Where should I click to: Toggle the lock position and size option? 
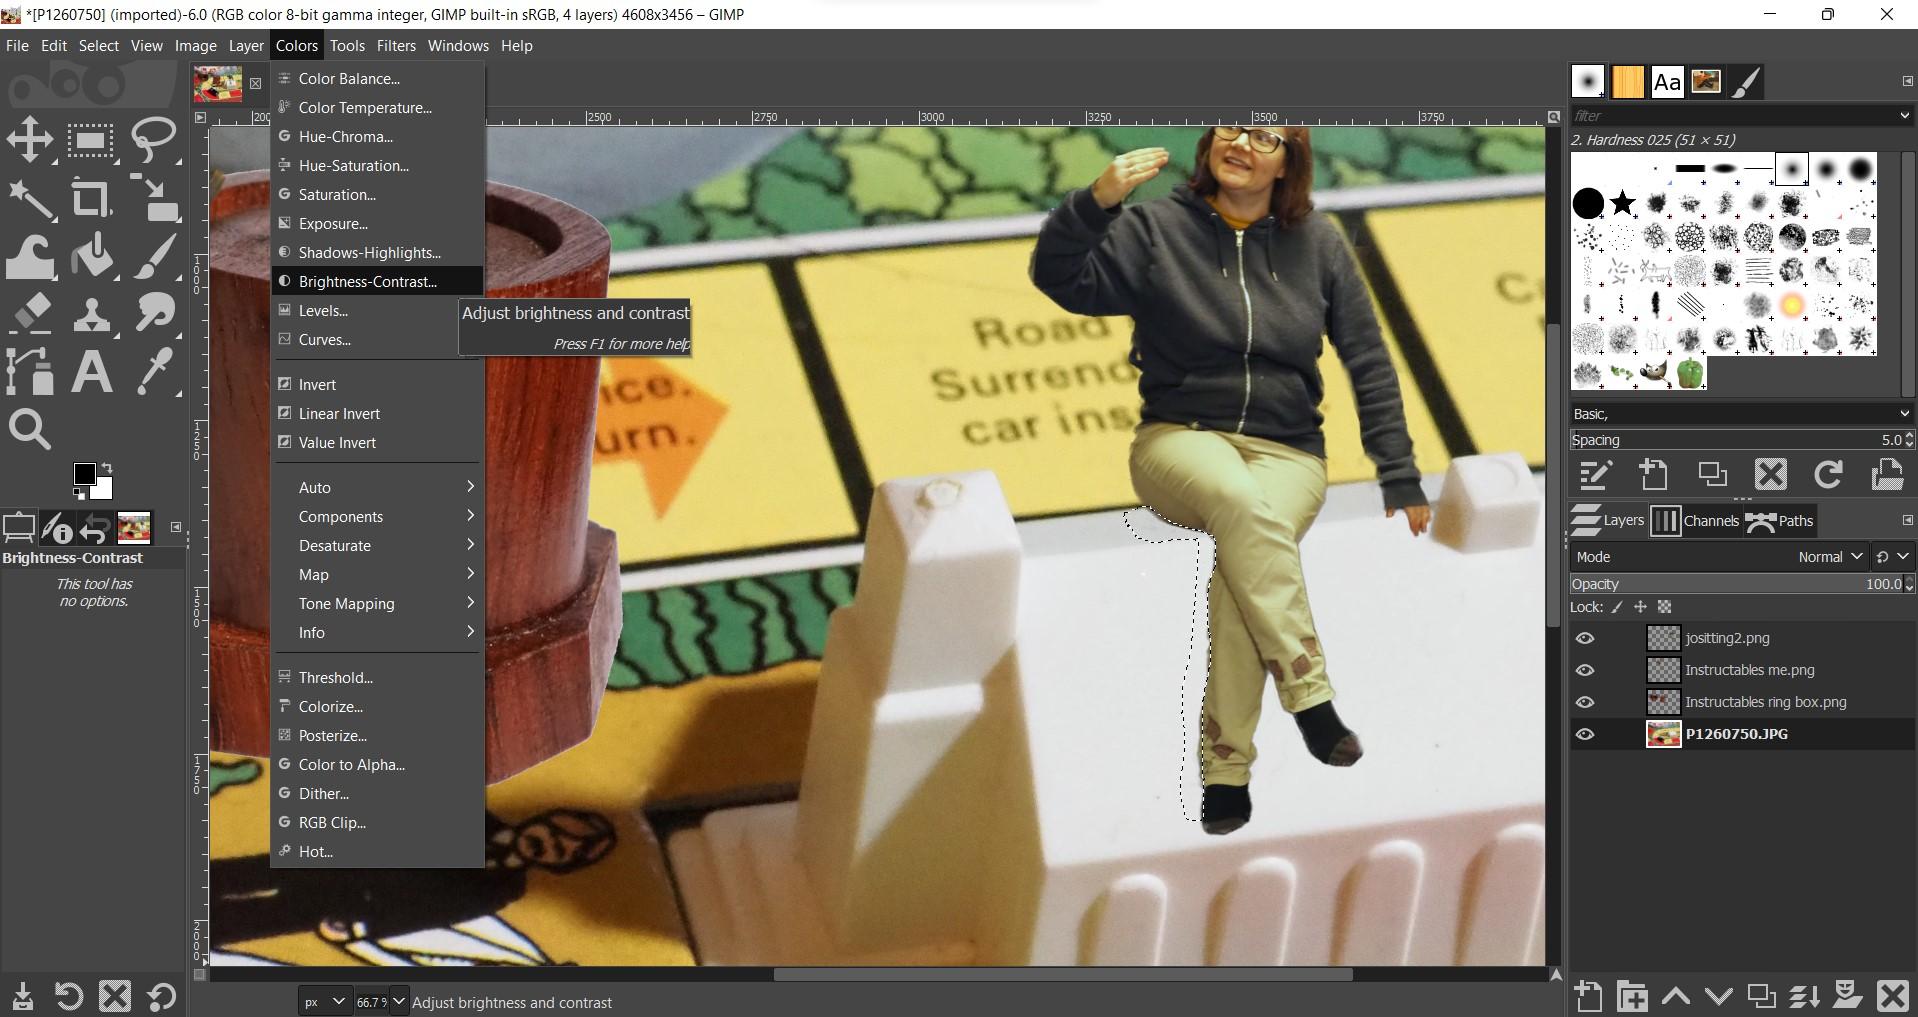(1640, 607)
